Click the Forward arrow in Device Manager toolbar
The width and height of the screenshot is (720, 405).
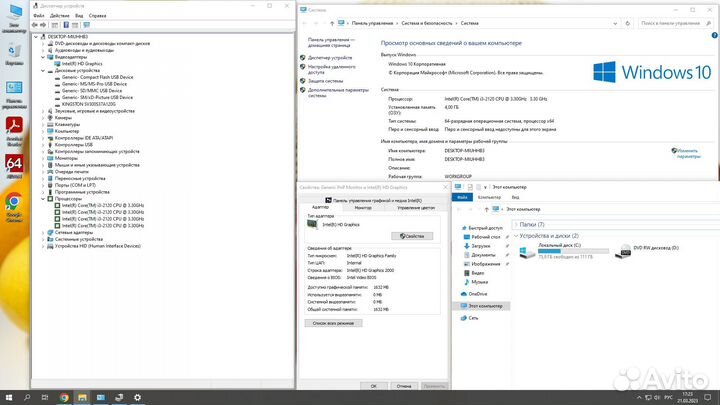(43, 25)
